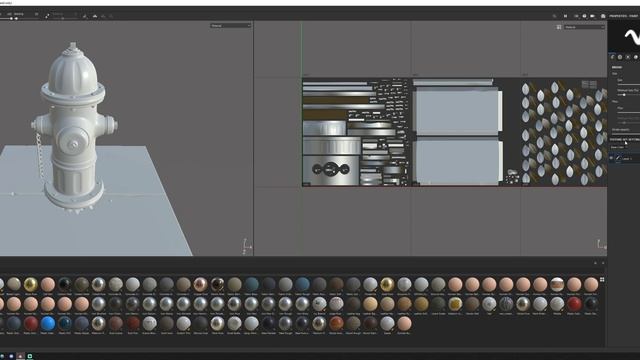Click the video camera icon in top toolbar
This screenshot has width=640, height=360.
pos(592,16)
